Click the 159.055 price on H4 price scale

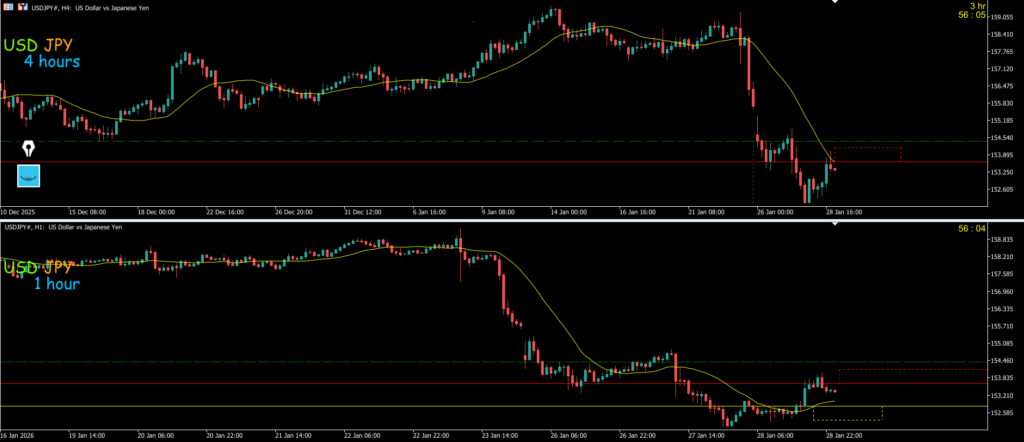pyautogui.click(x=1002, y=17)
